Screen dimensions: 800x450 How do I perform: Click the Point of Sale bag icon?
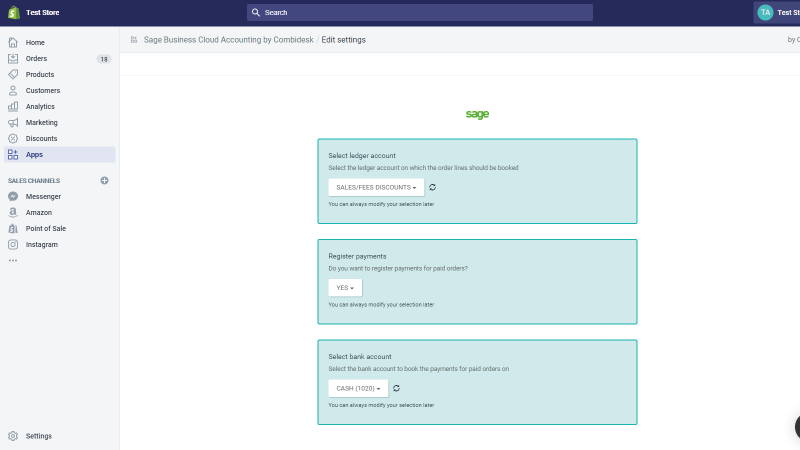tap(13, 229)
